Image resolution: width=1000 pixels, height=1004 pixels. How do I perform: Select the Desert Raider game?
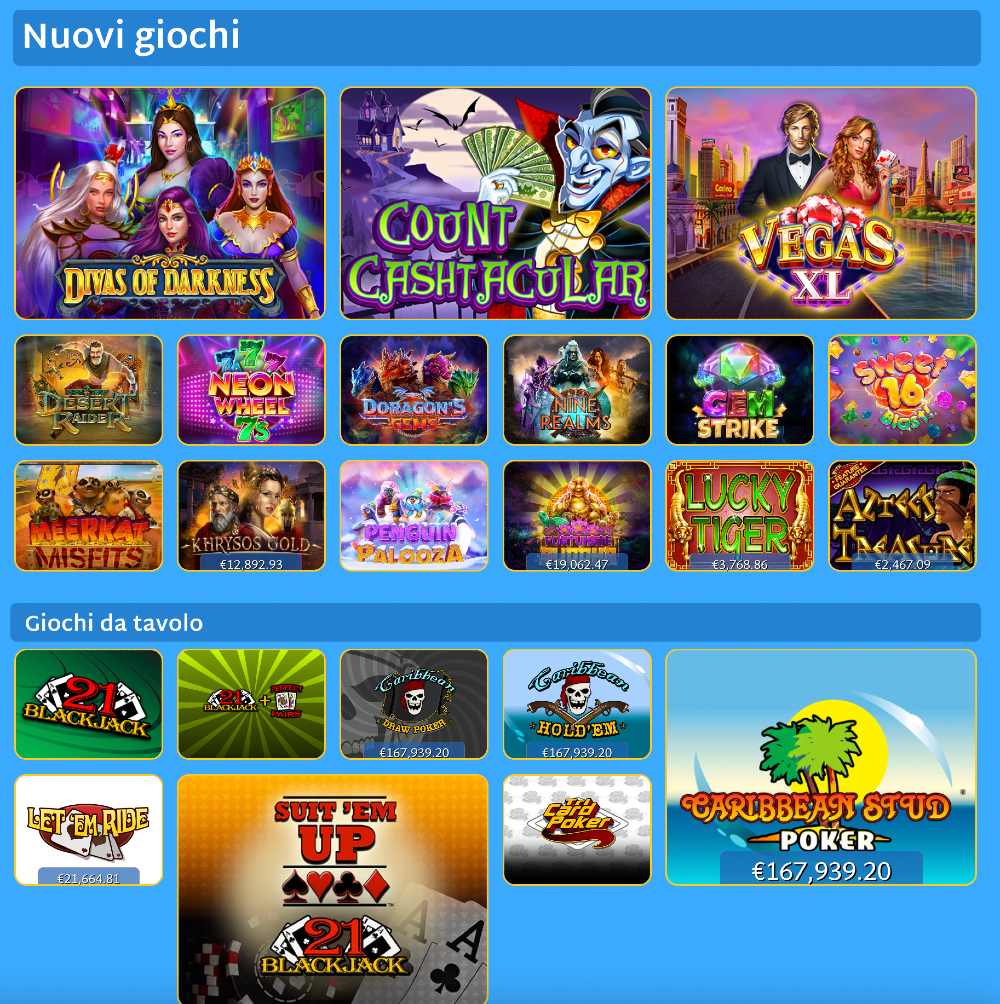(88, 390)
